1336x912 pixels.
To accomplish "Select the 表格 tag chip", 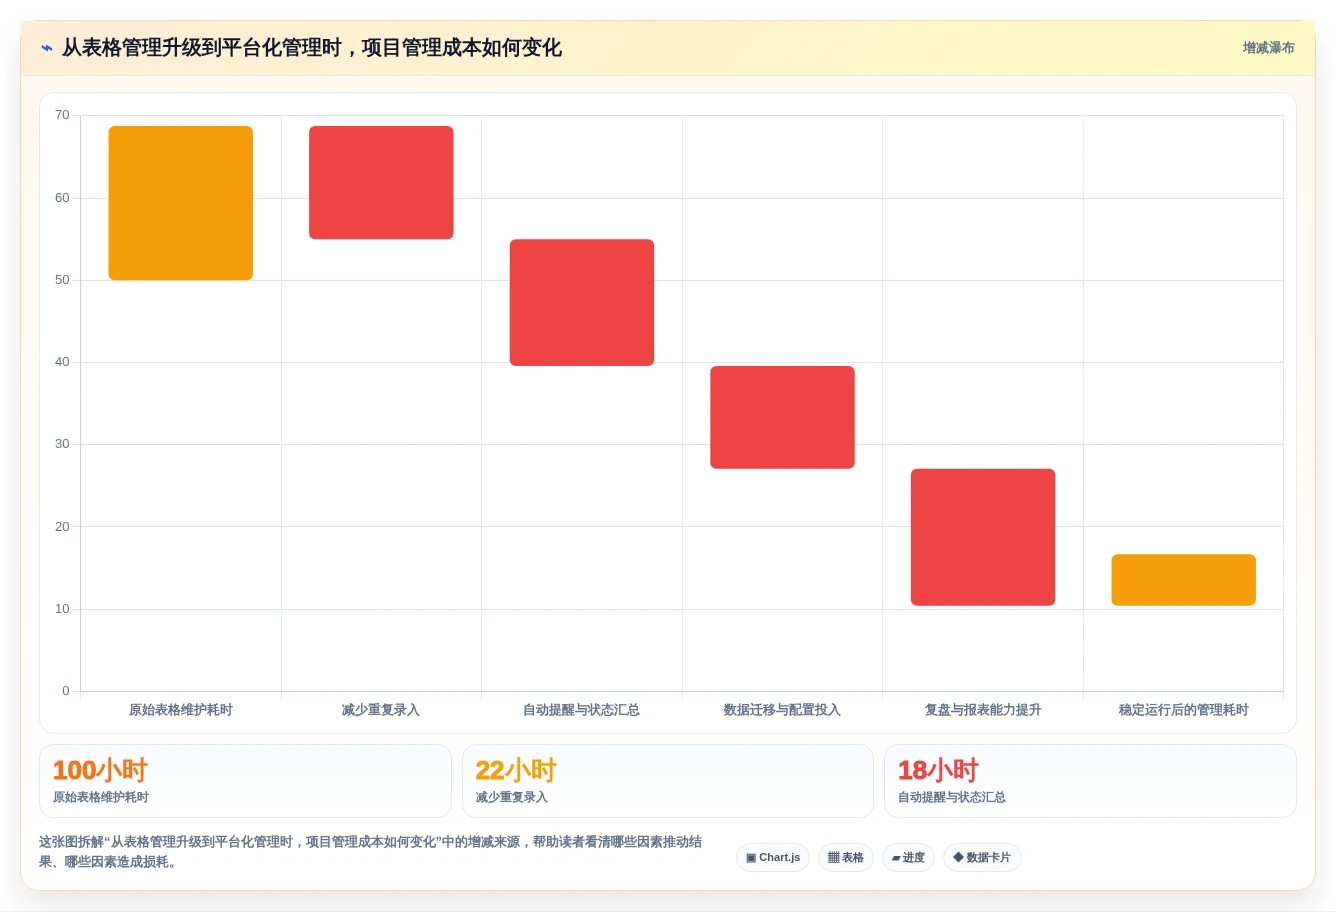I will click(846, 858).
